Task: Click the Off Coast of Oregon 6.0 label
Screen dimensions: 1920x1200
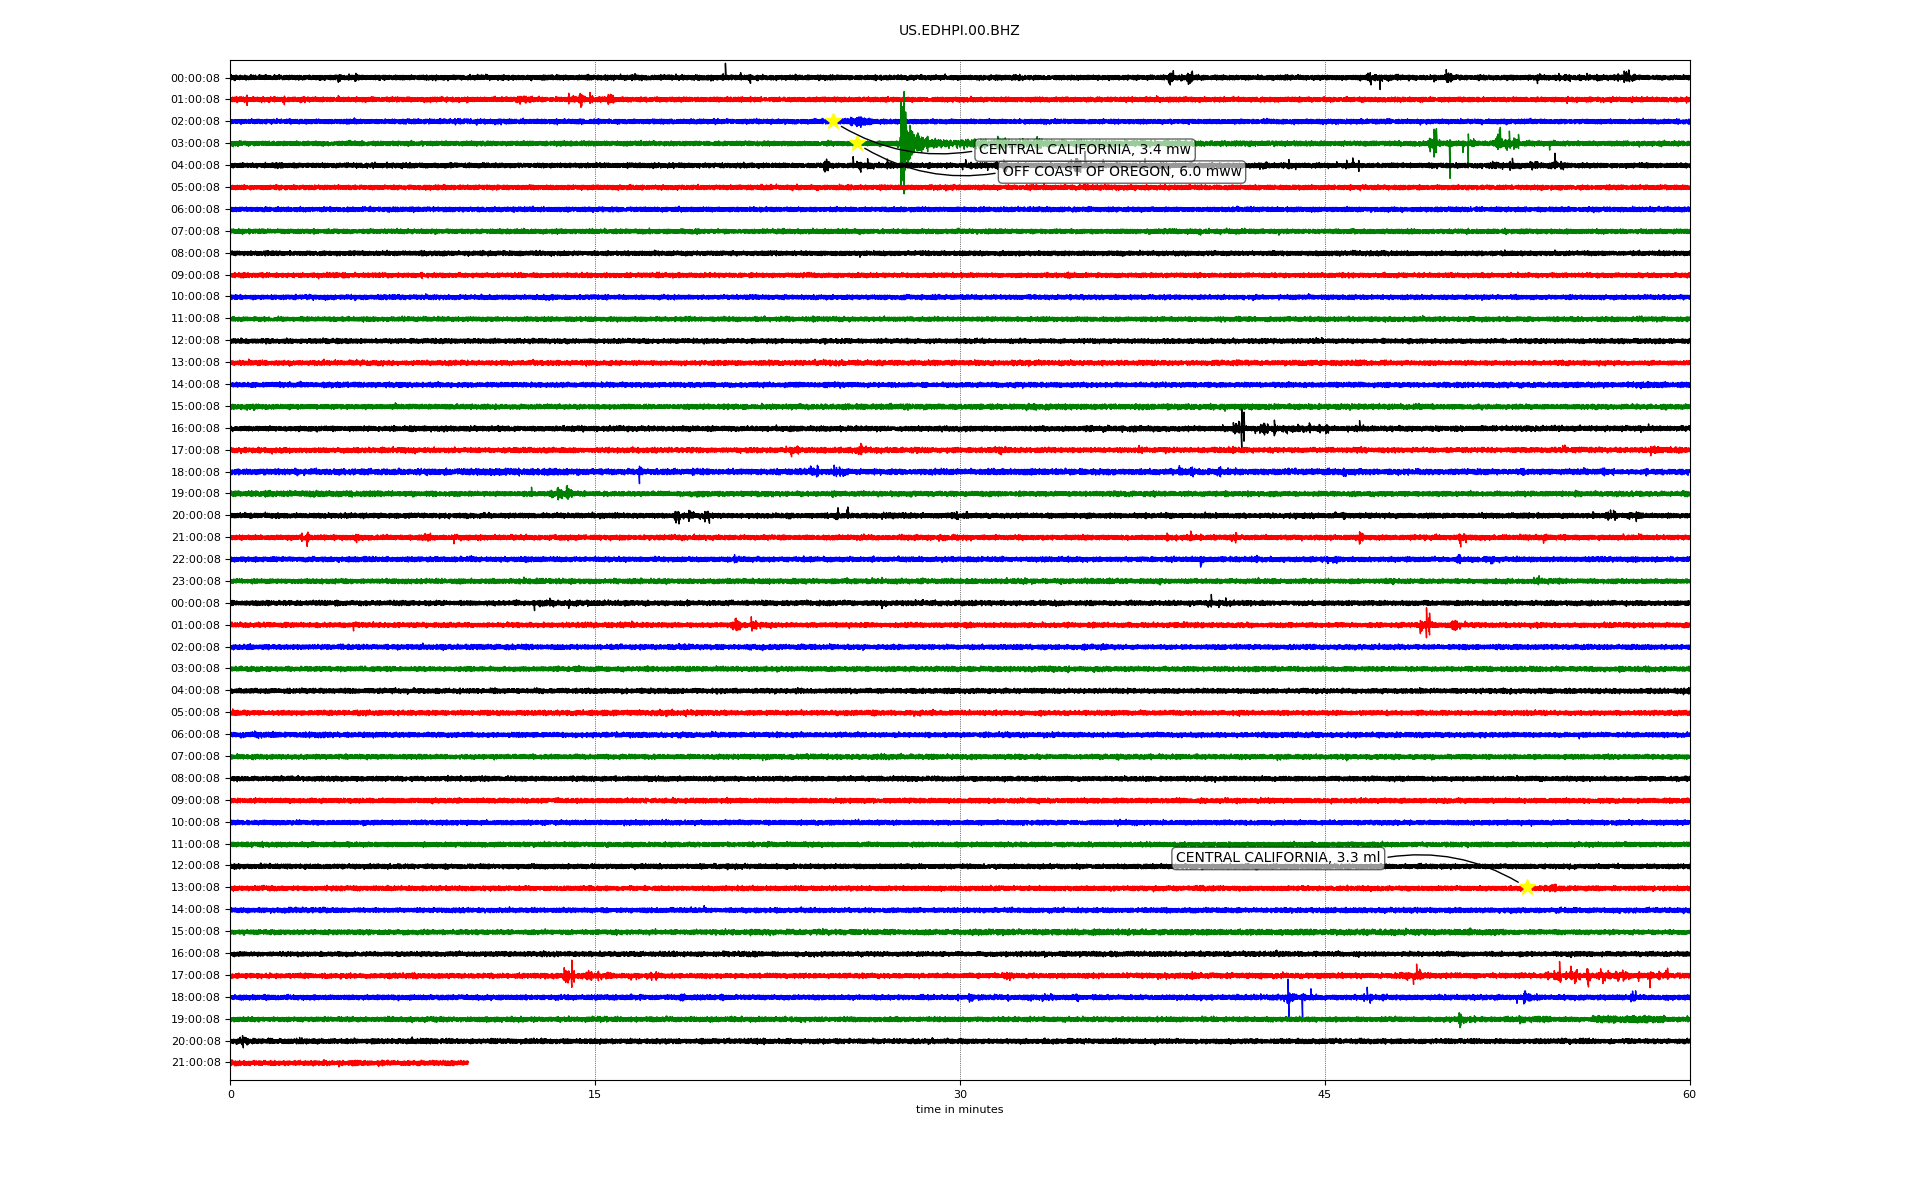Action: tap(1122, 172)
